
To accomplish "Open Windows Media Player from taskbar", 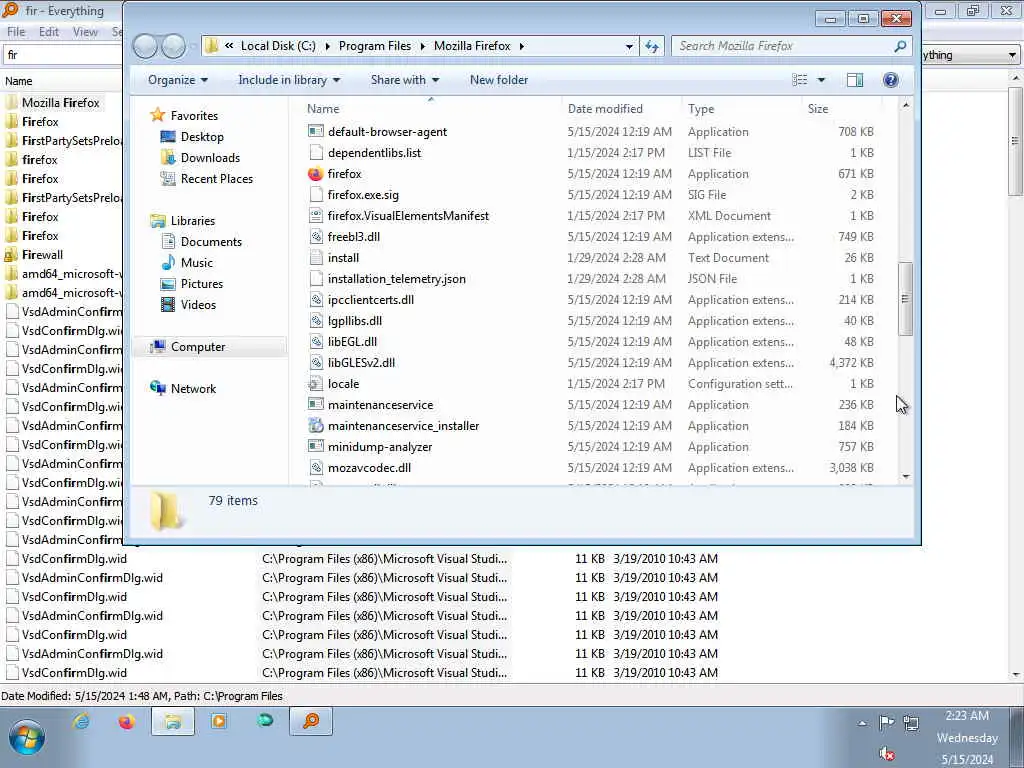I will [219, 721].
